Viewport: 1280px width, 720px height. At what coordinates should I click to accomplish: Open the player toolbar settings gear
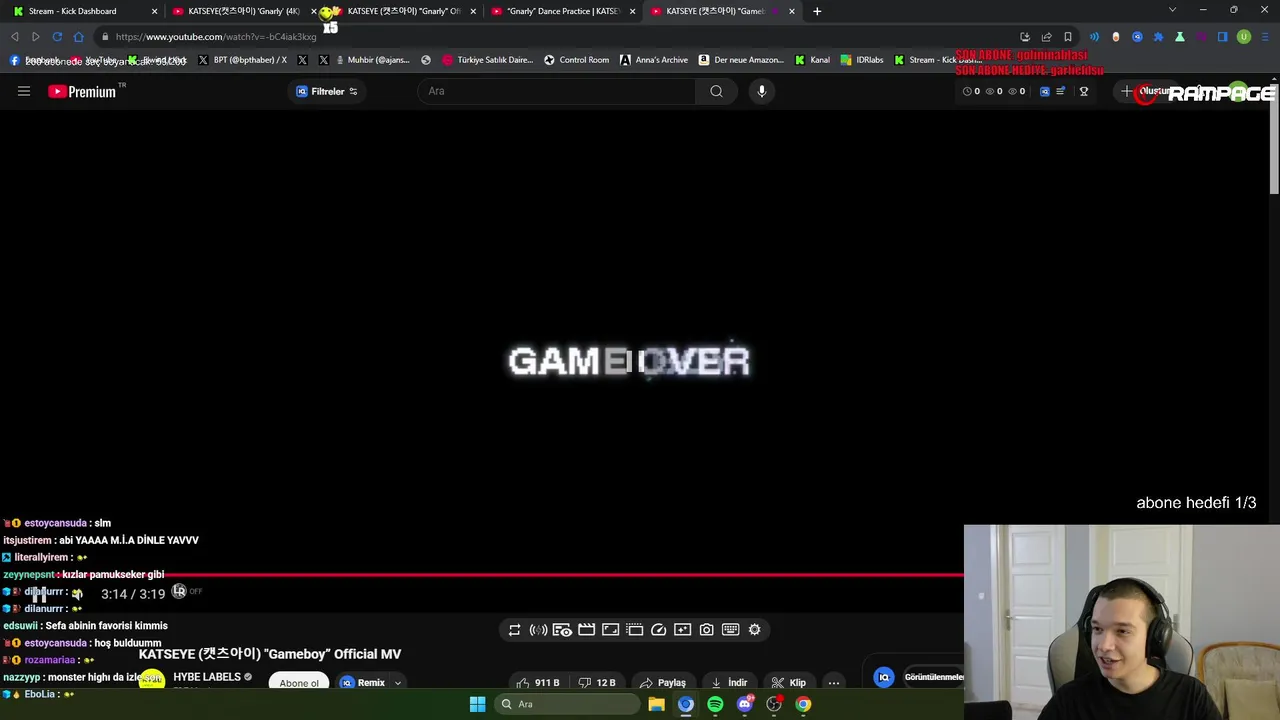[754, 630]
